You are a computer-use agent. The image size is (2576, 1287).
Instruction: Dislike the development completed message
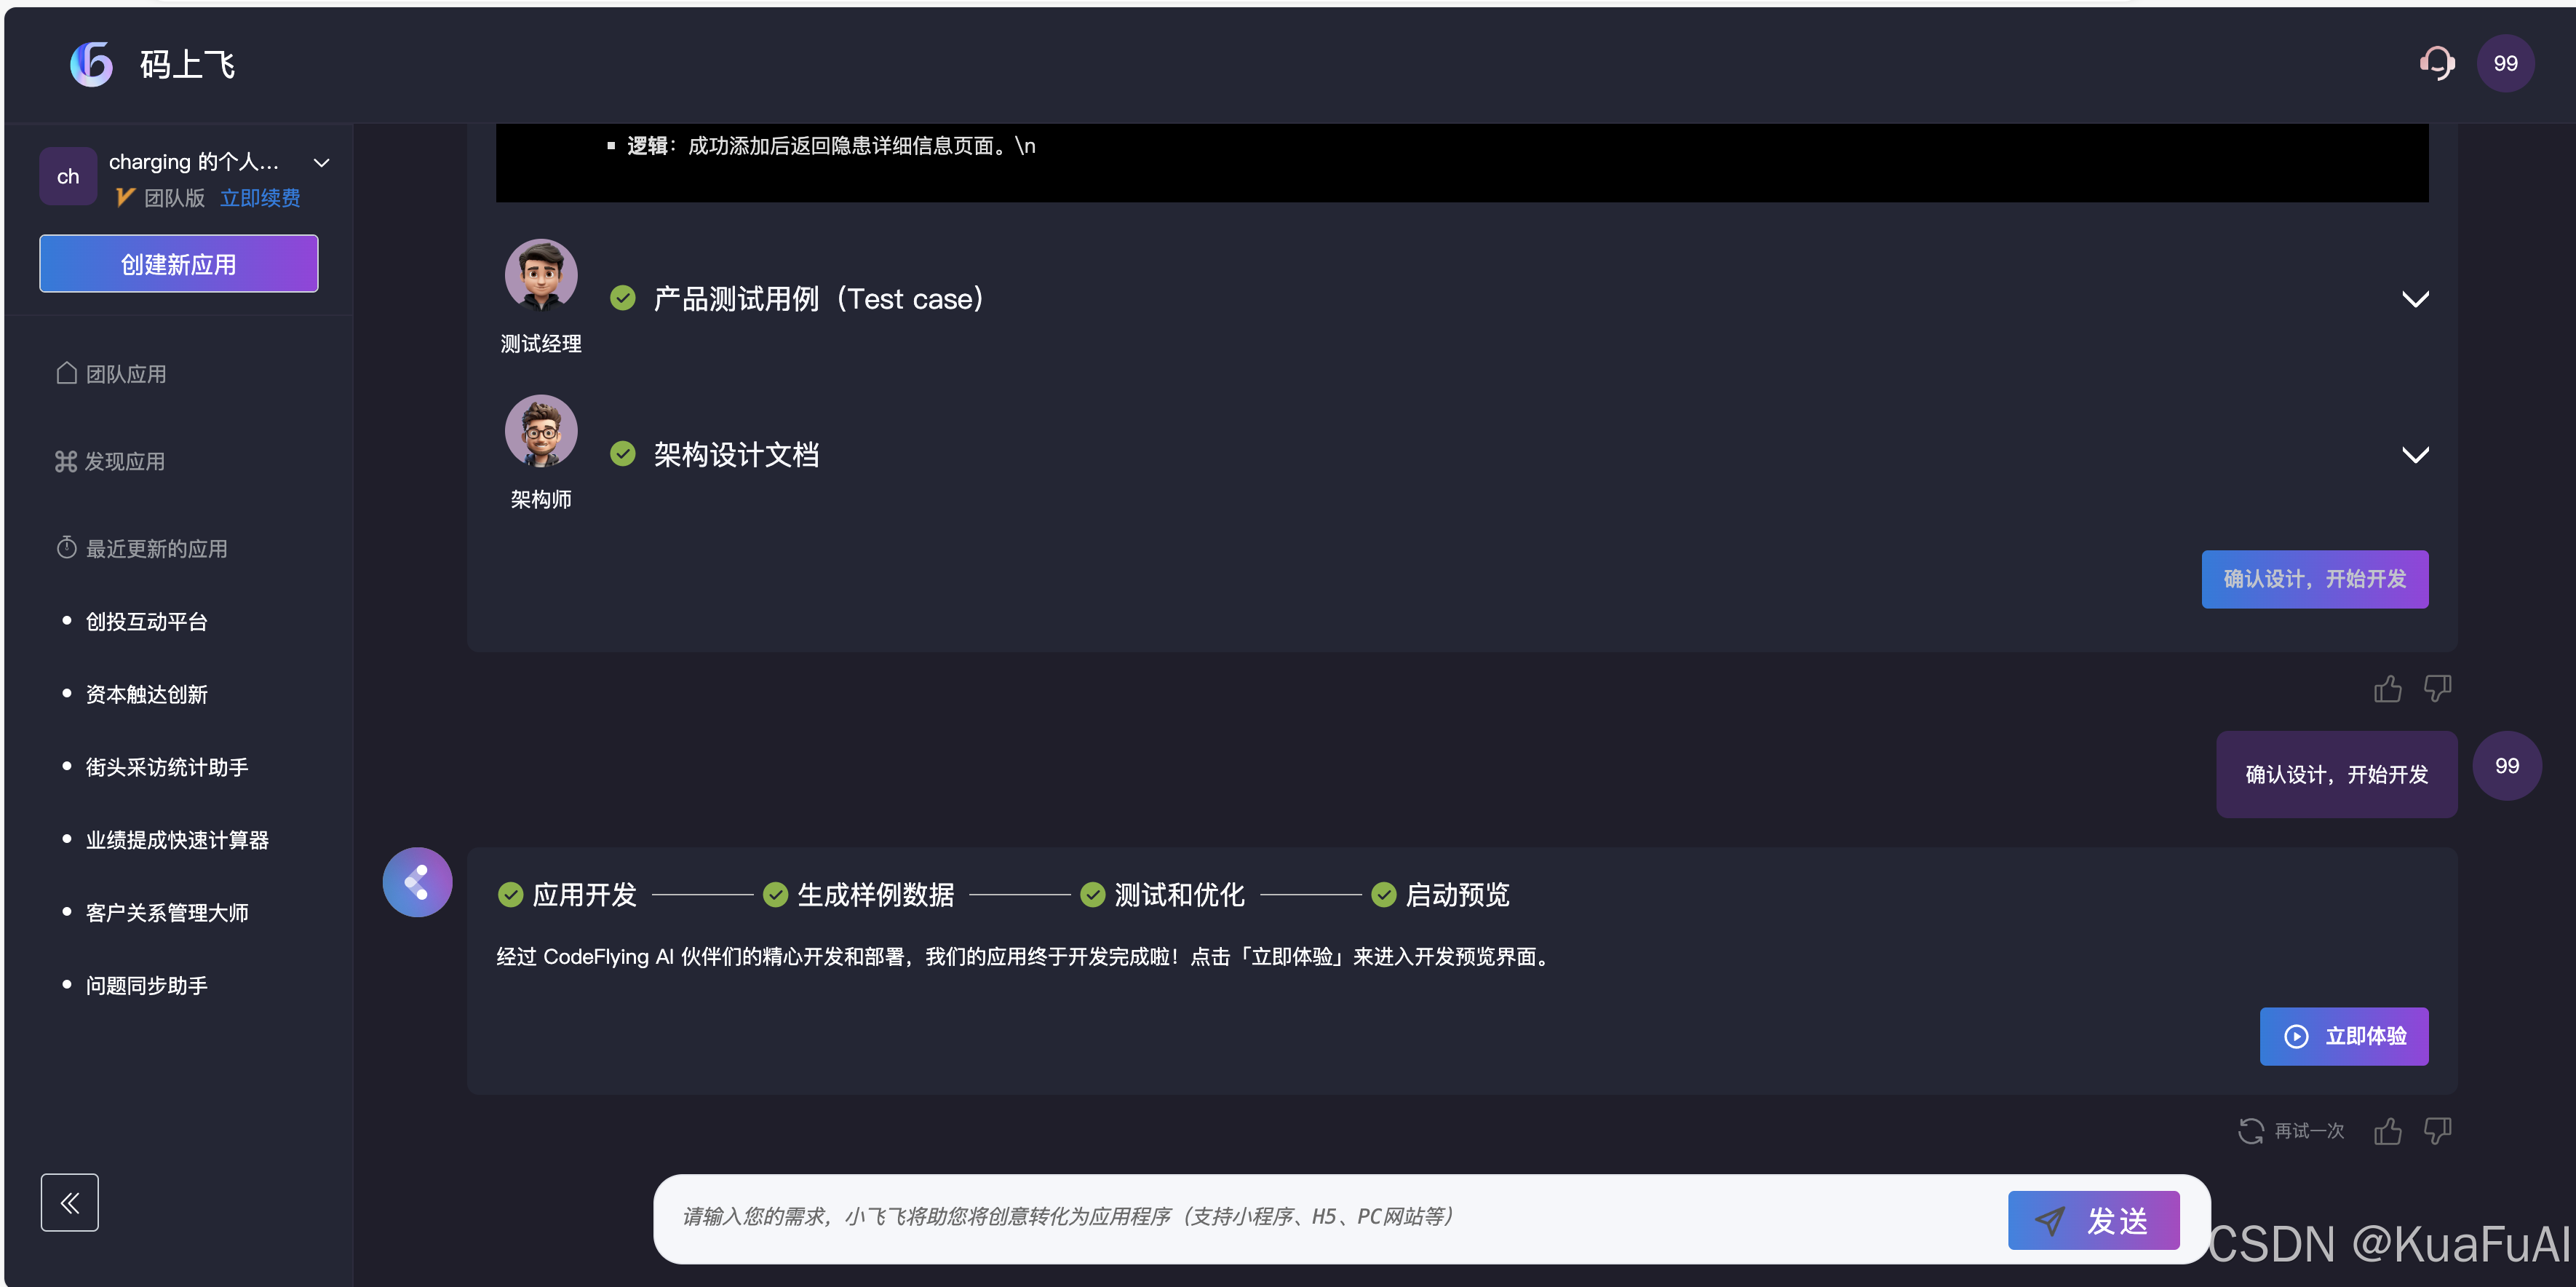pyautogui.click(x=2437, y=1131)
